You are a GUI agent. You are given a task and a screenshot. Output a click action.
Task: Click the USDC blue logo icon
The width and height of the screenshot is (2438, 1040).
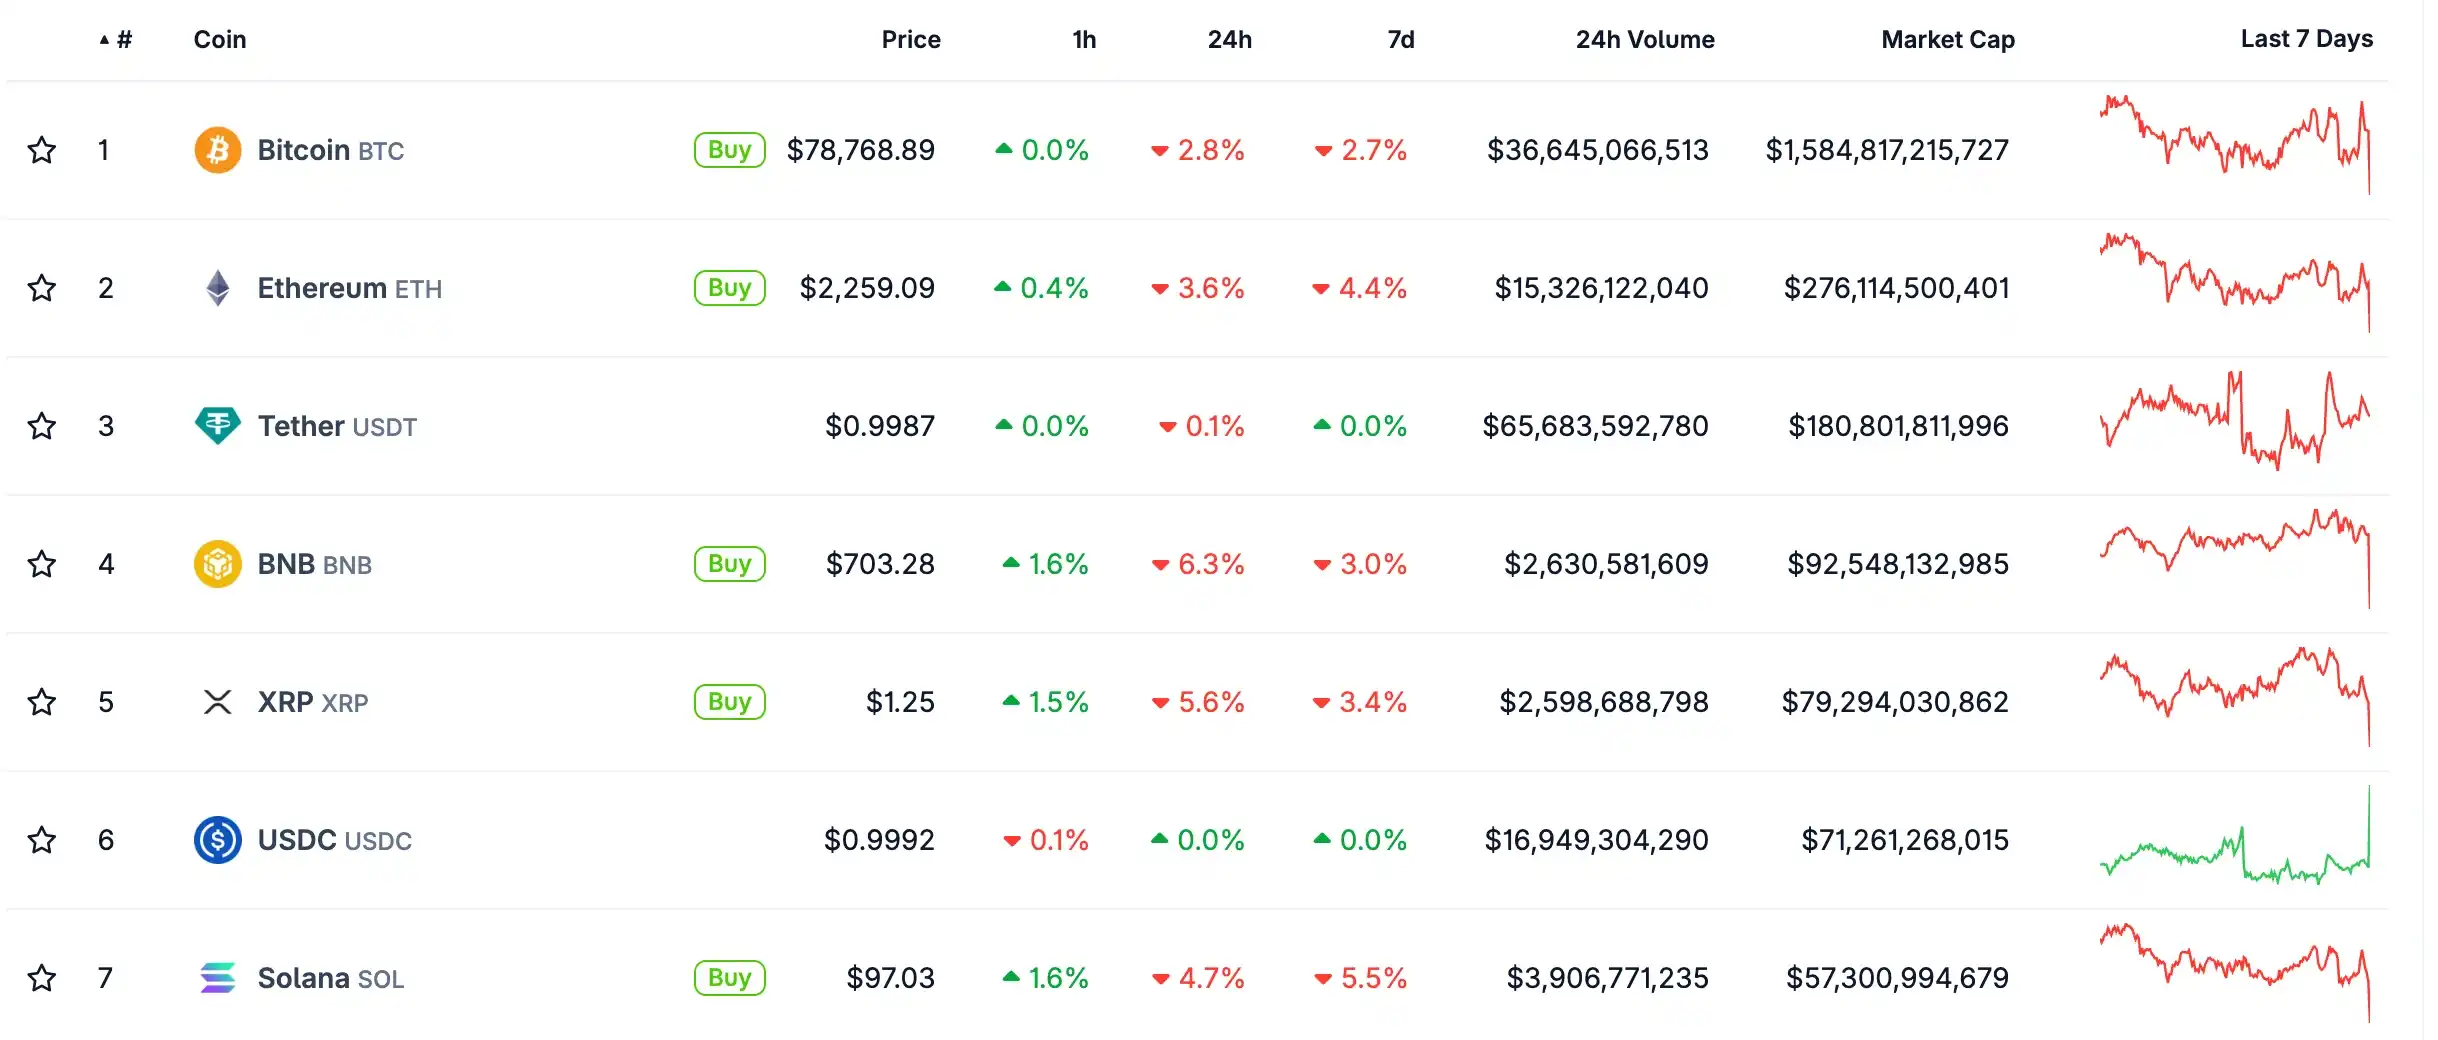coord(217,840)
